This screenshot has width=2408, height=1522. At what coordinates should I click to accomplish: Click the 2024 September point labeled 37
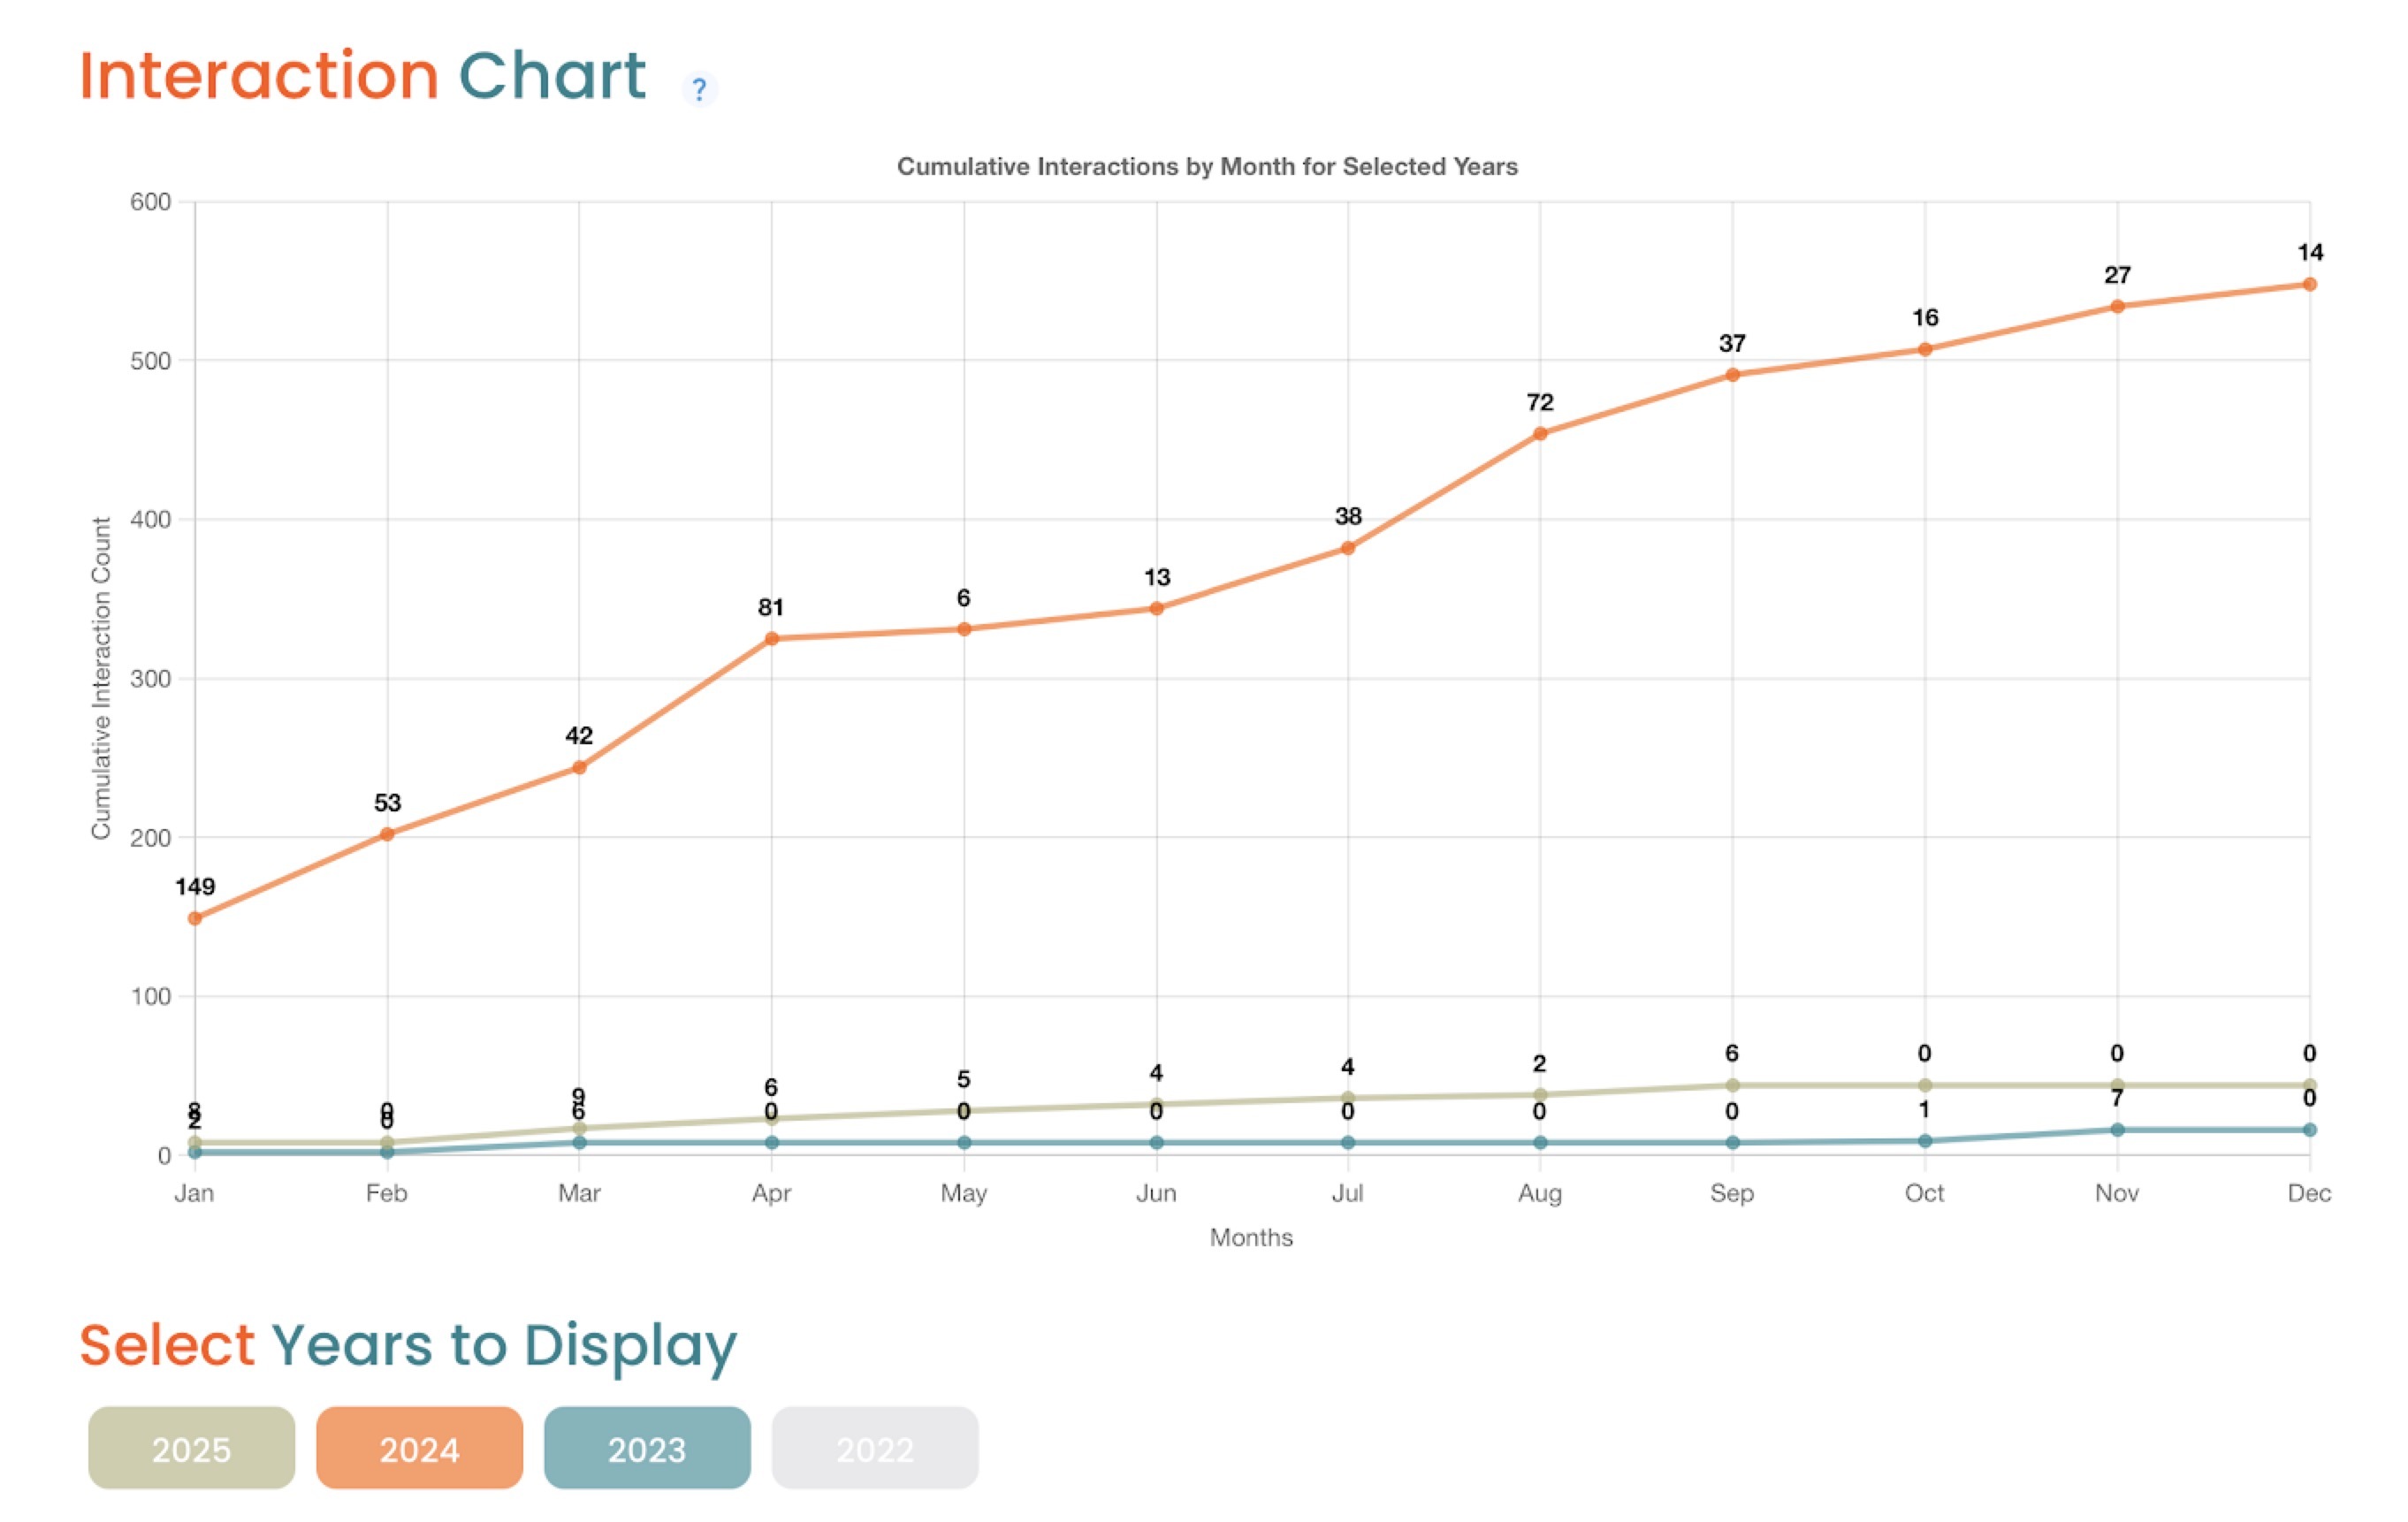[x=1733, y=375]
